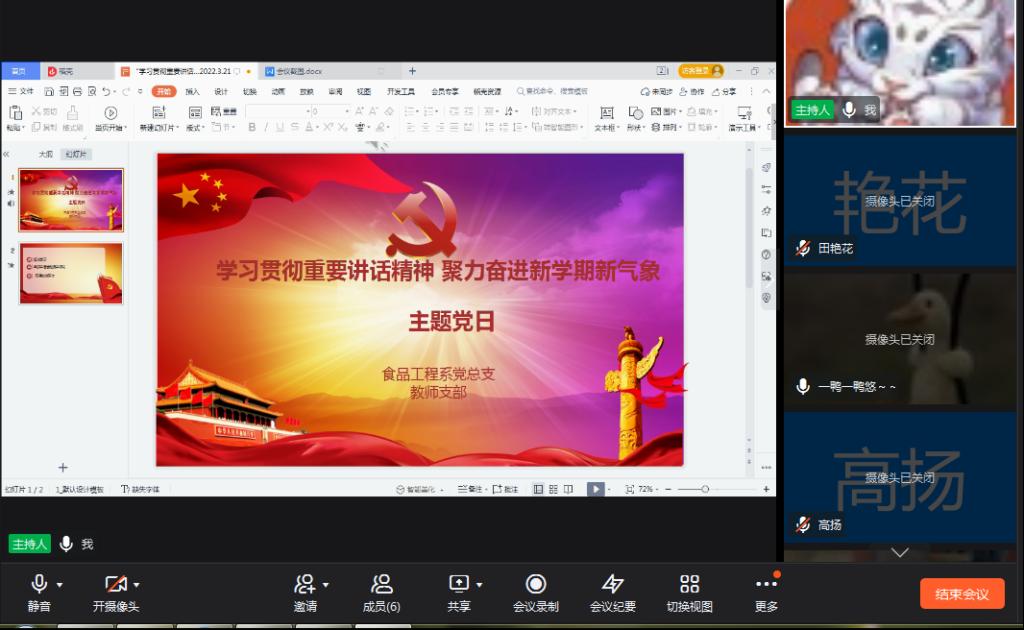This screenshot has width=1024, height=630.
Task: Expand invite options arrow next to 邀请
Action: (325, 584)
